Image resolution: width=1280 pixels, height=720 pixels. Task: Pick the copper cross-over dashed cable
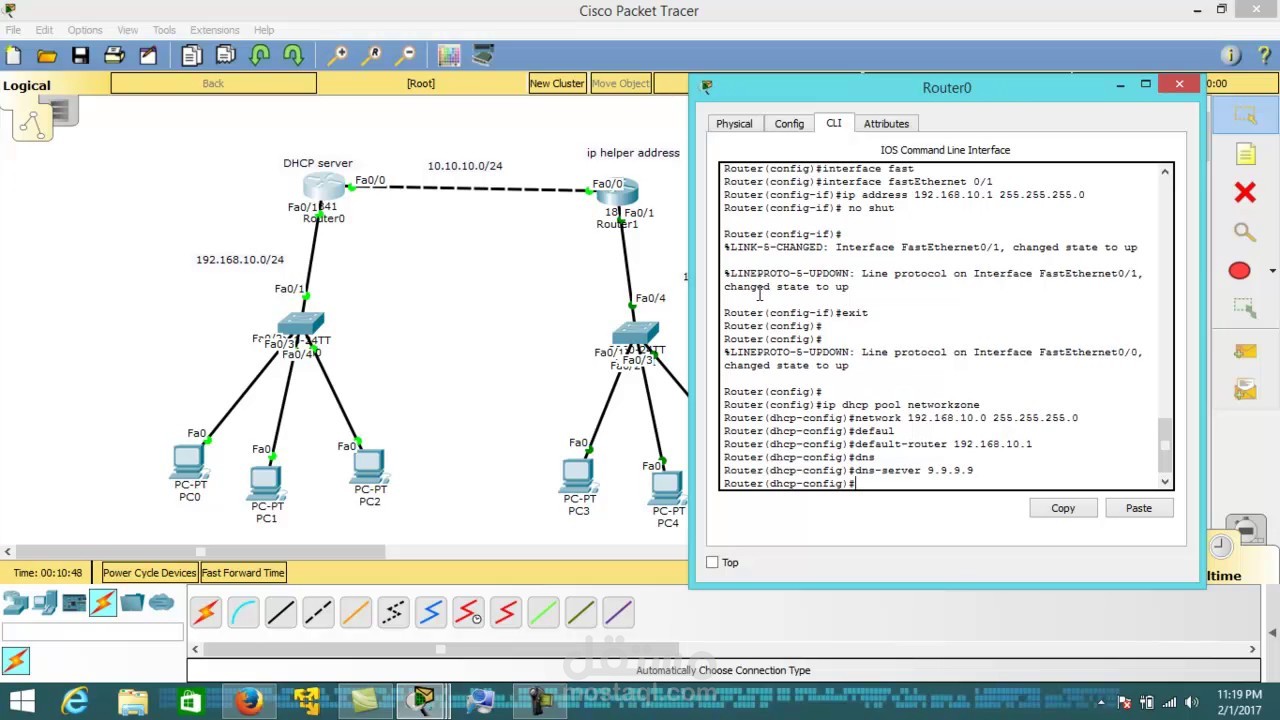click(x=318, y=611)
